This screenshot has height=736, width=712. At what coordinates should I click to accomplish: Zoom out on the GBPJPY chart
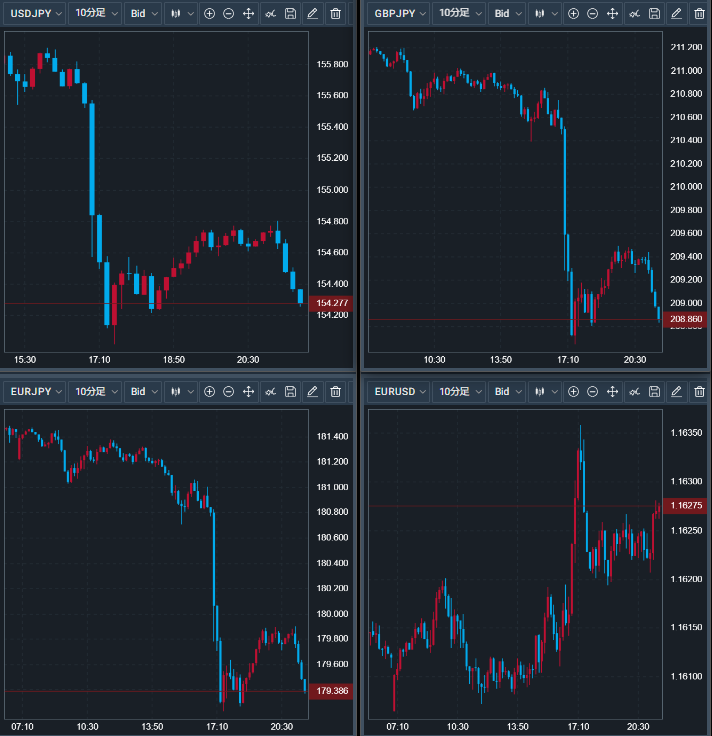(x=593, y=14)
